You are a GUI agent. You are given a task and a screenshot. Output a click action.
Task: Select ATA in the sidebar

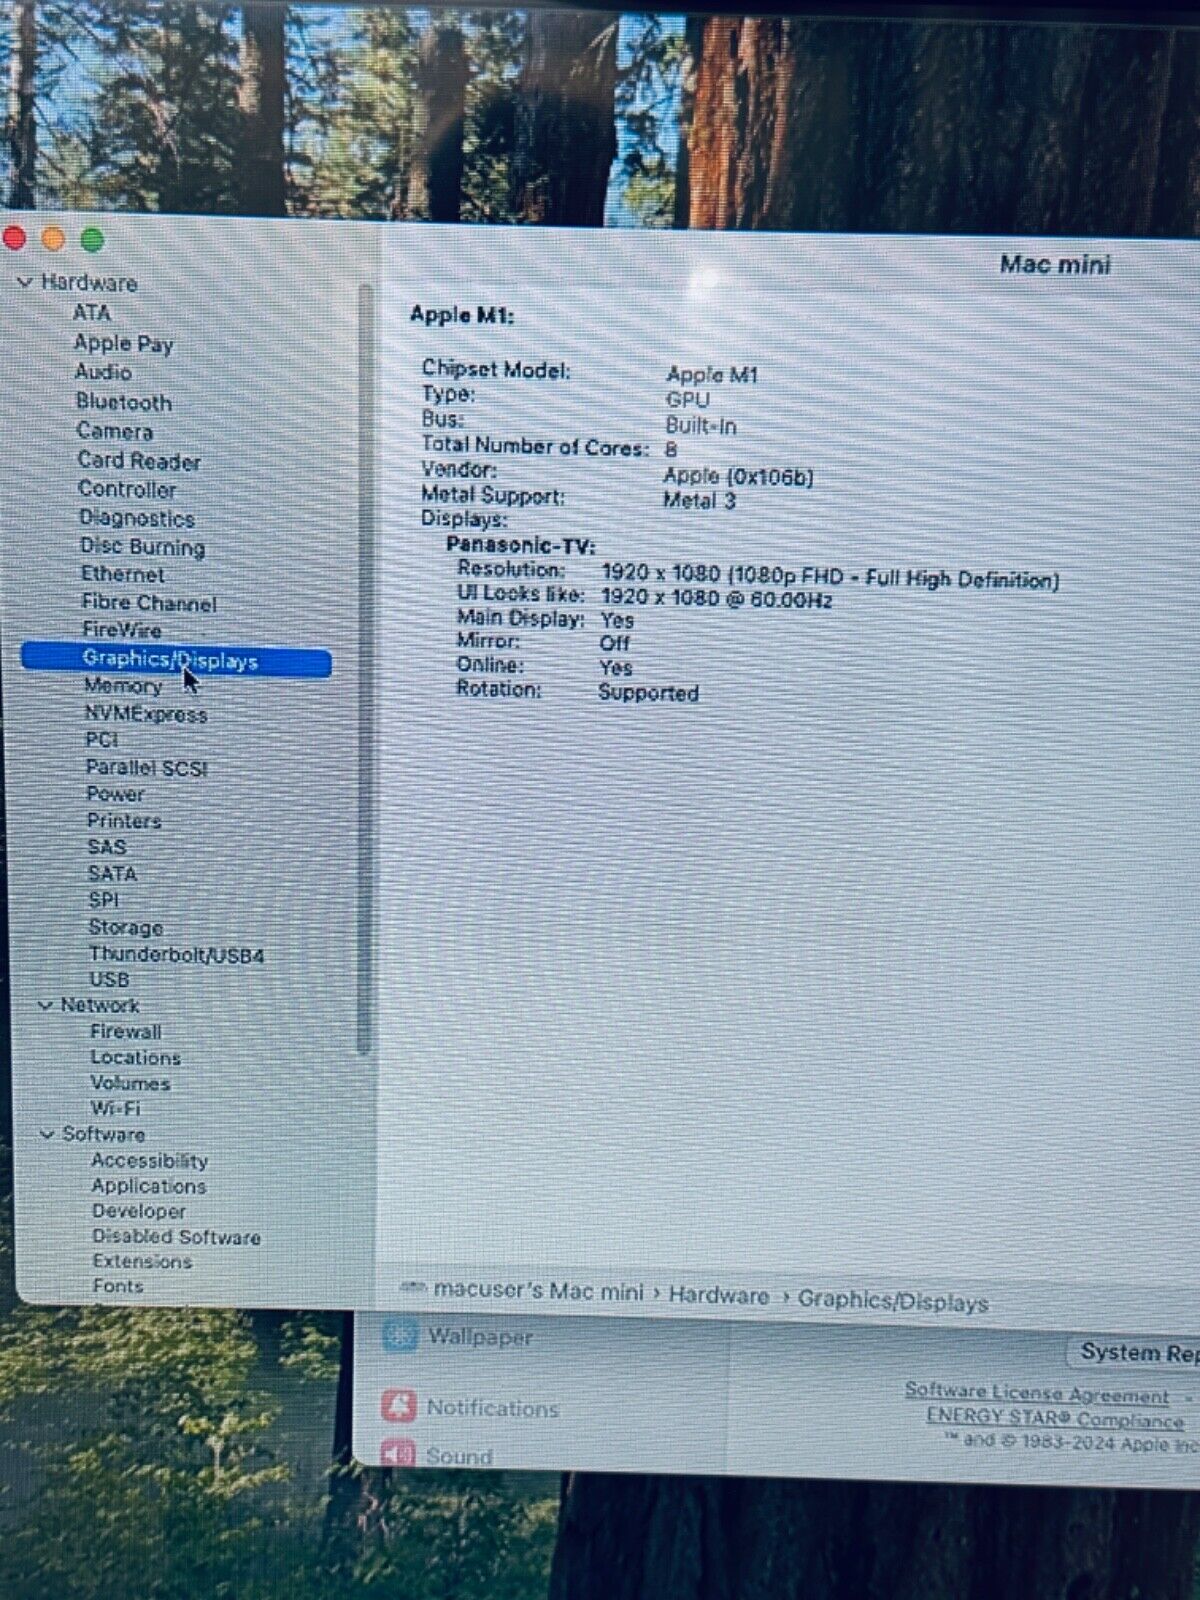[x=91, y=313]
